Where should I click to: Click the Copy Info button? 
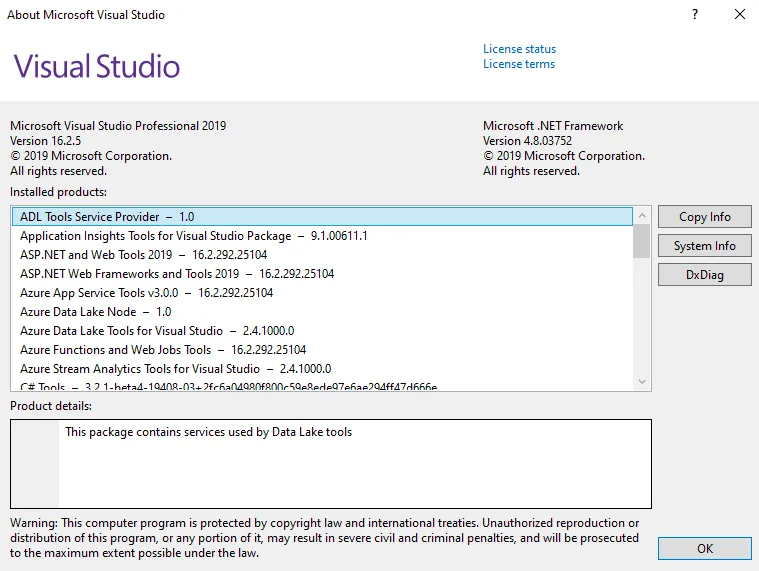pos(704,217)
